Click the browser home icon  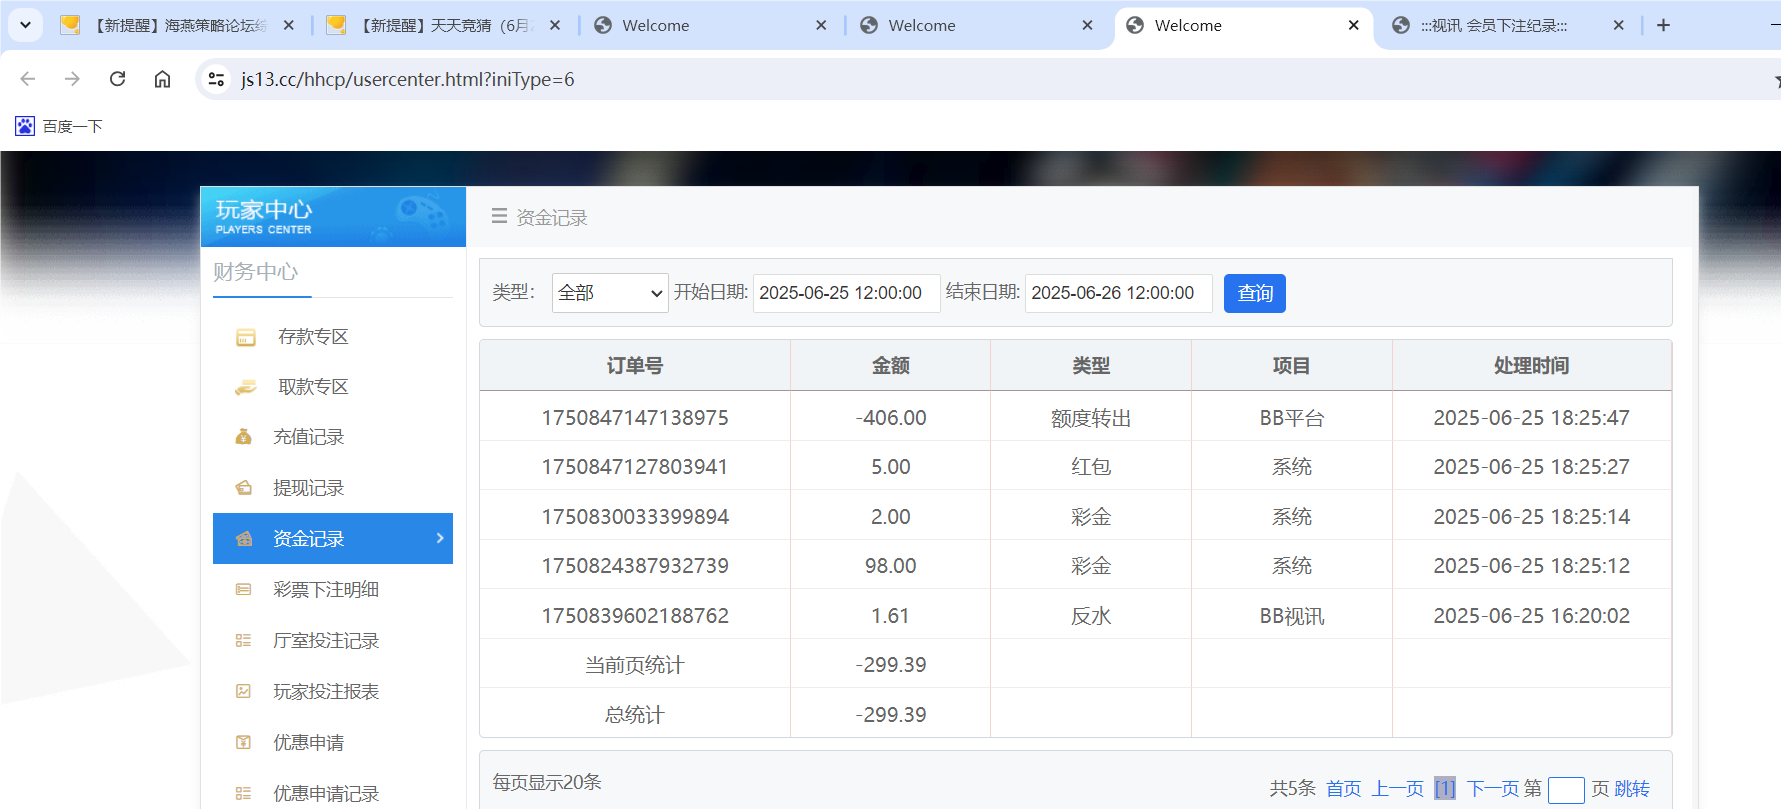162,79
